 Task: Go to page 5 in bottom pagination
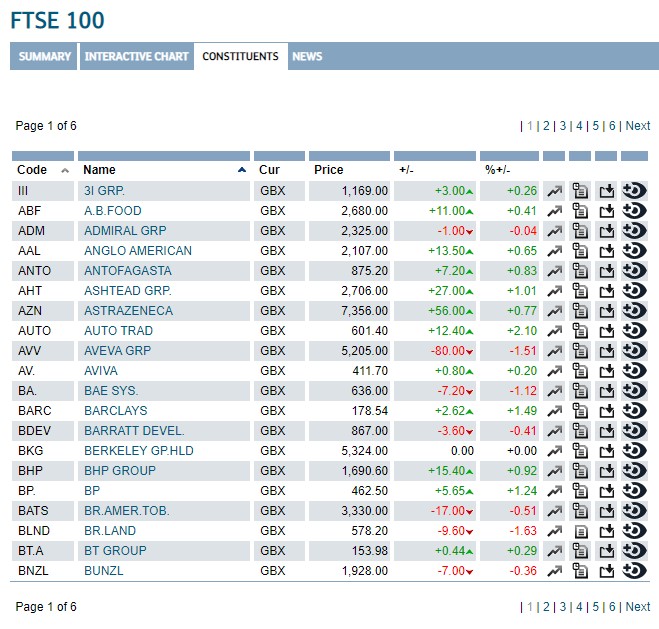(x=596, y=607)
